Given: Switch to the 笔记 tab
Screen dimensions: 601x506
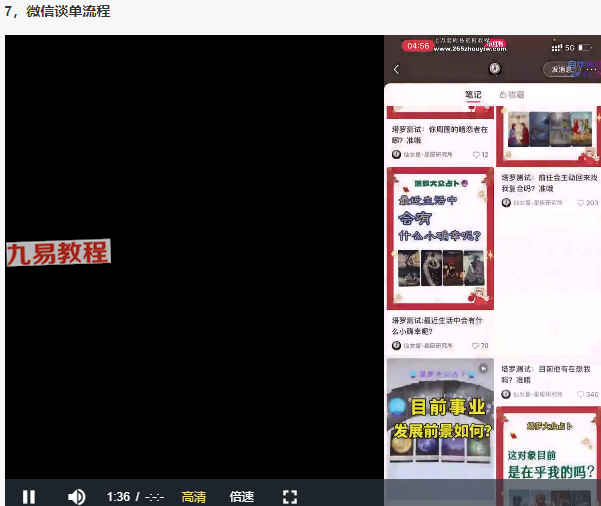Looking at the screenshot, I should coord(473,94).
